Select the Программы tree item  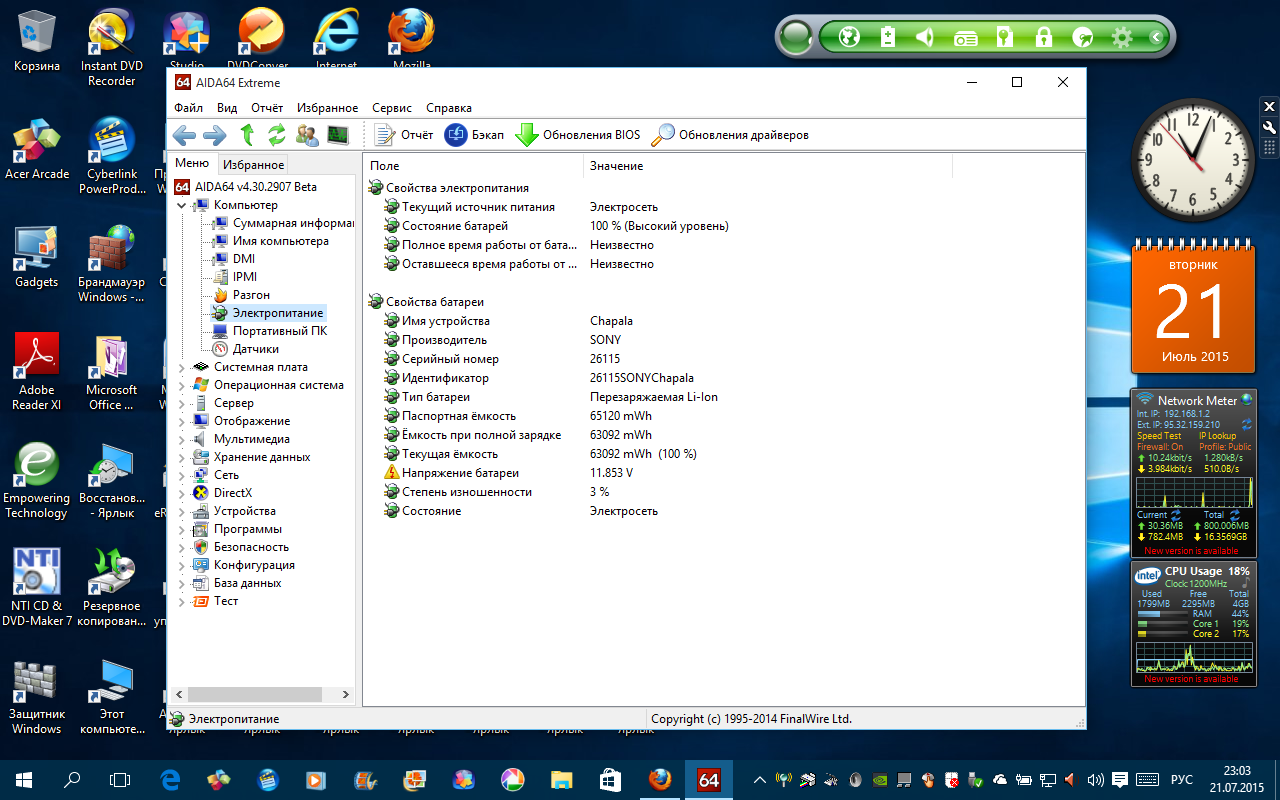pyautogui.click(x=238, y=529)
